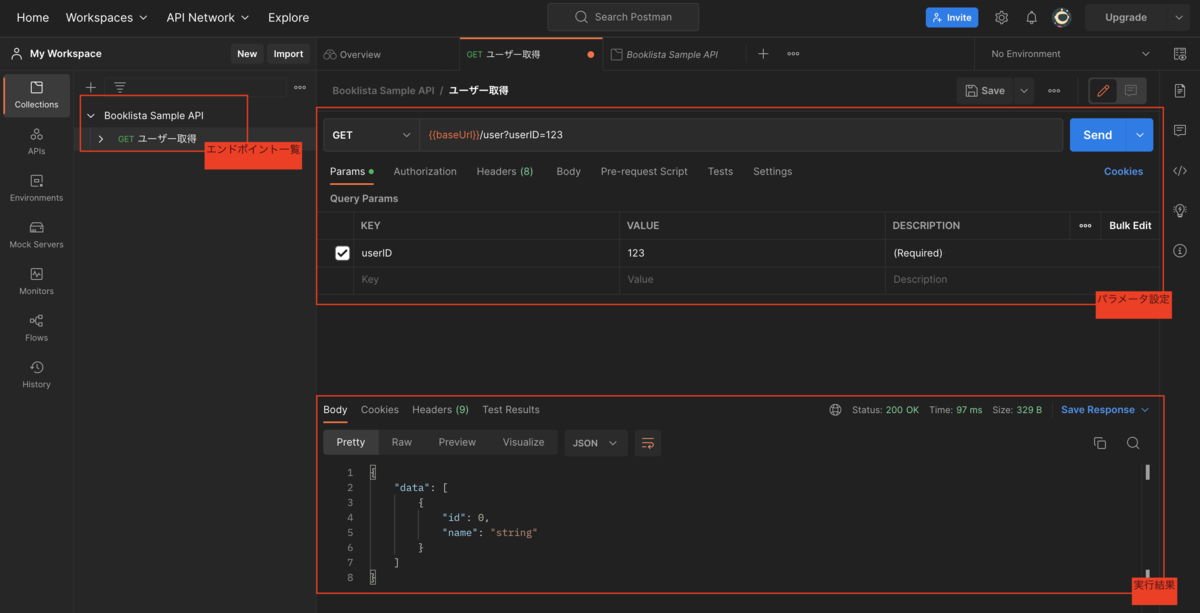Open the Send button dropdown arrow

click(x=1139, y=135)
